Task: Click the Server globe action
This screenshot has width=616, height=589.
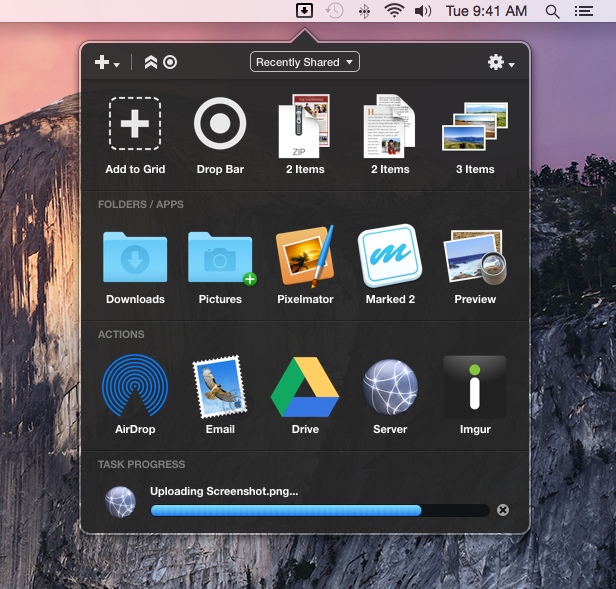Action: [390, 387]
